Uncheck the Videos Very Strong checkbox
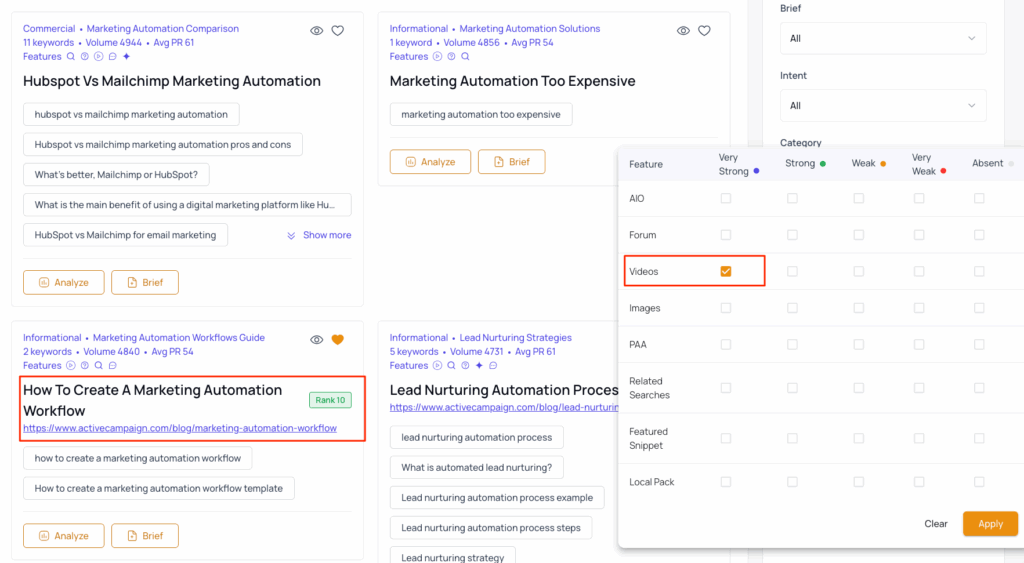The height and width of the screenshot is (563, 1024). tap(726, 271)
